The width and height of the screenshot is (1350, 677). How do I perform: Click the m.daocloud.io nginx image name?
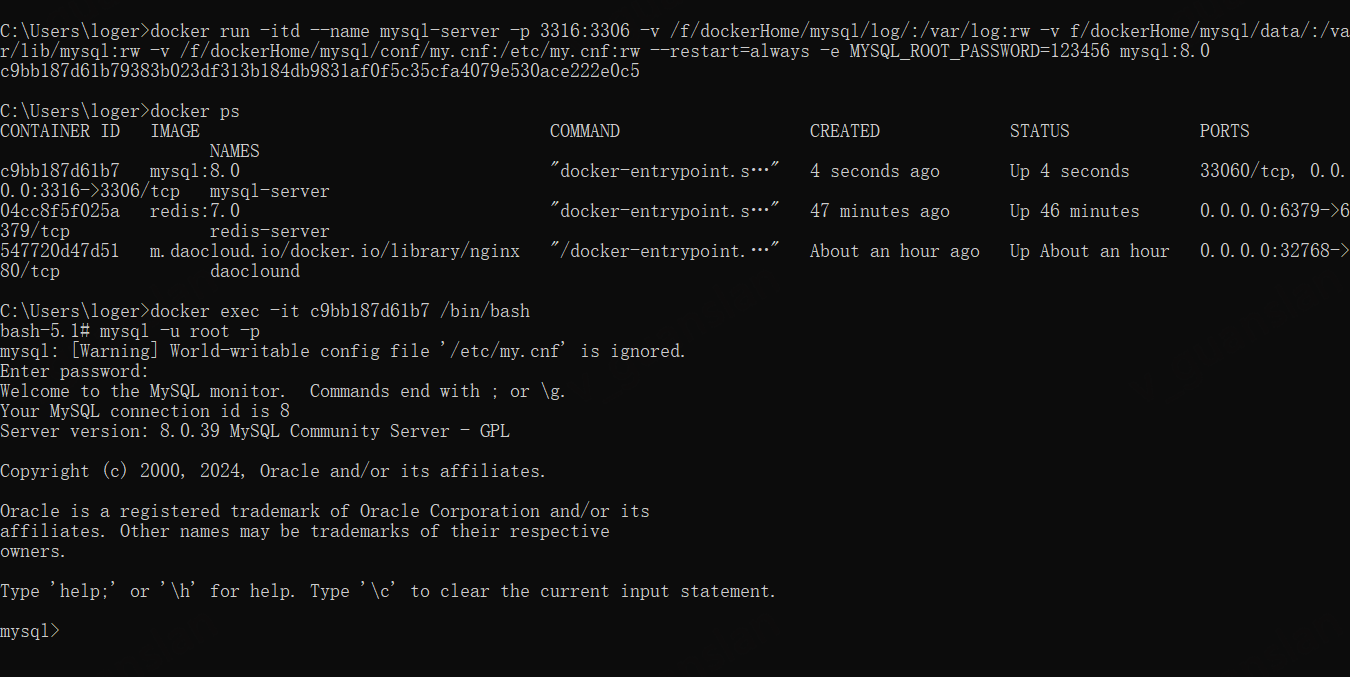[x=335, y=251]
